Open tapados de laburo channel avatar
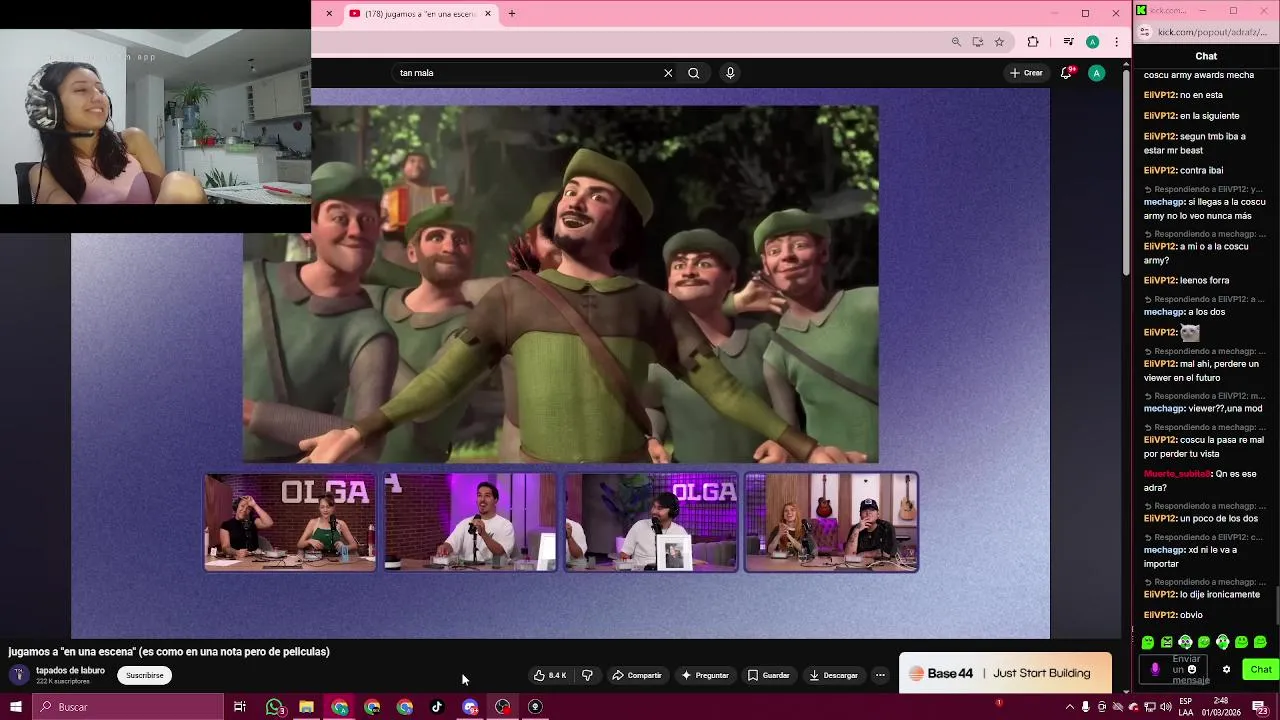The height and width of the screenshot is (720, 1280). click(18, 675)
